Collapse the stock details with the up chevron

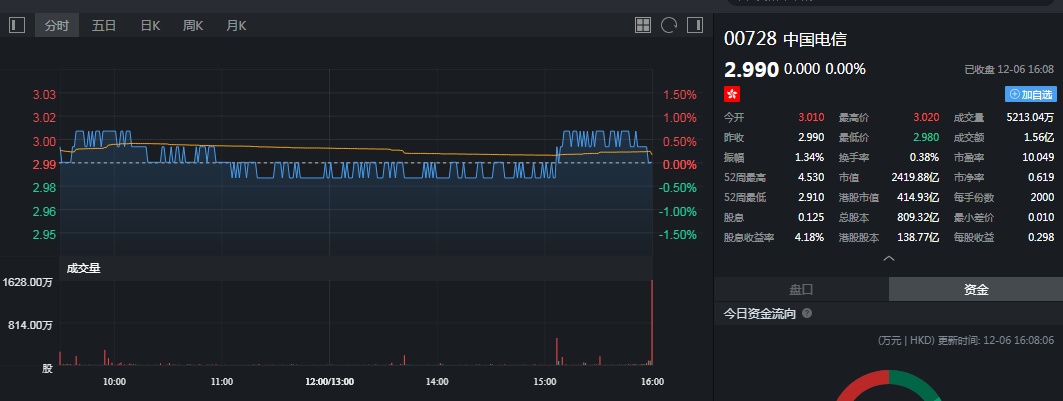tap(888, 259)
